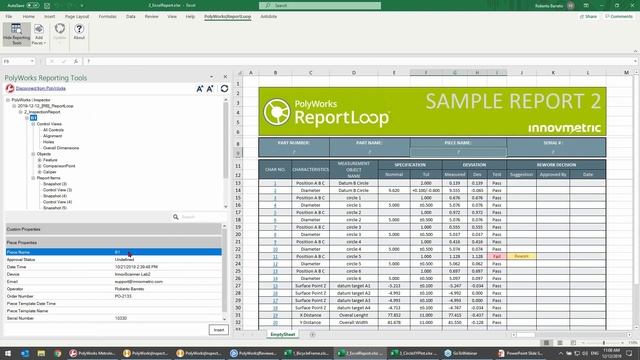Image resolution: width=640 pixels, height=360 pixels.
Task: Select Overall Dimensions control view
Action: coord(61,148)
